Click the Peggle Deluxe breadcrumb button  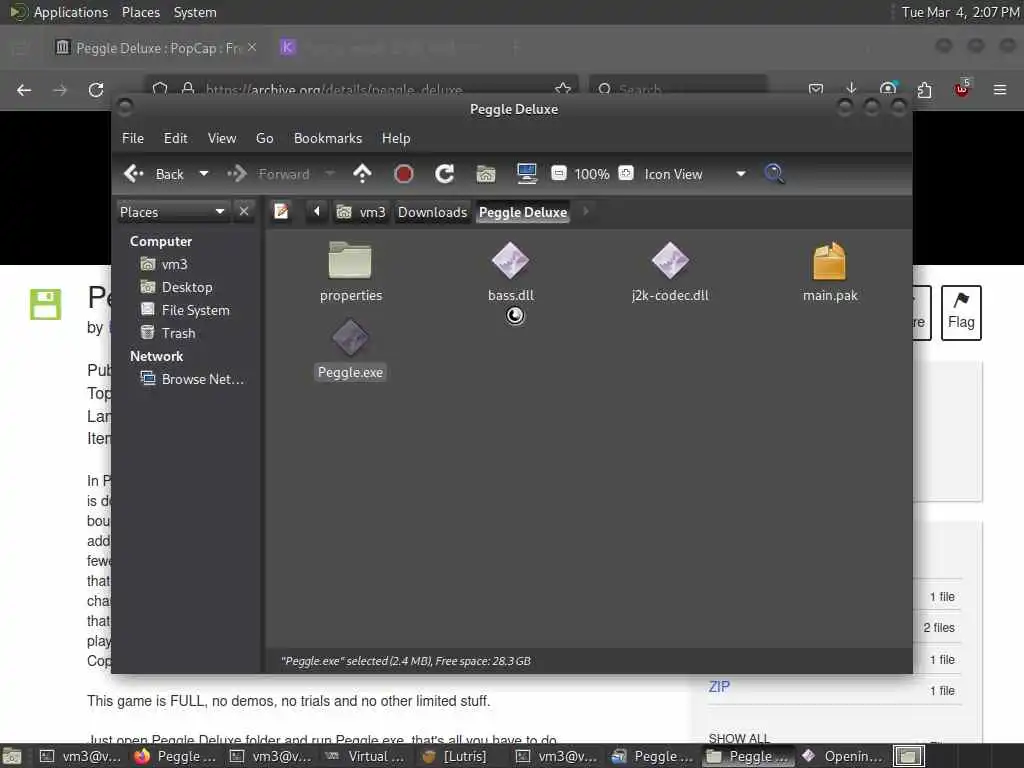(522, 212)
